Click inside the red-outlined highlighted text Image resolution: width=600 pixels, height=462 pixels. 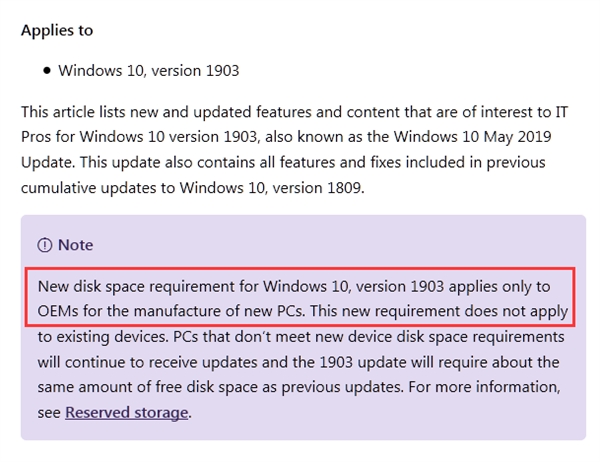tap(300, 299)
